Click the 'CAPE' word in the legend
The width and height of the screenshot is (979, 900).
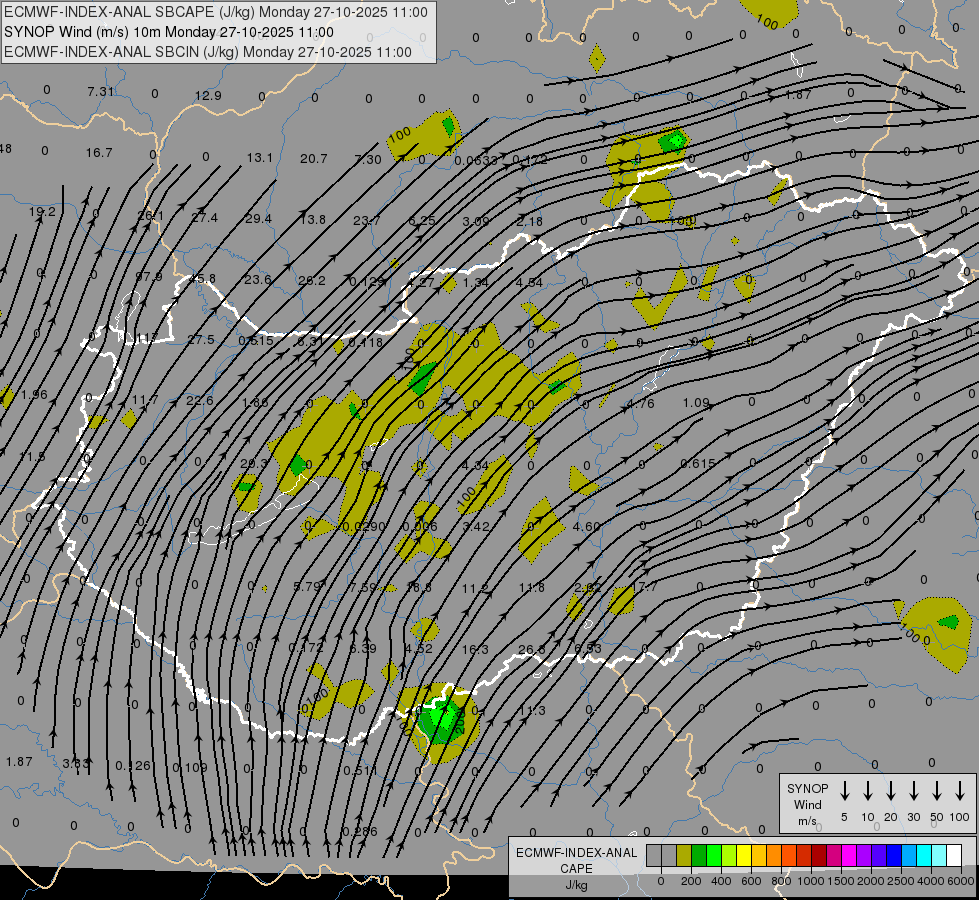tap(576, 869)
